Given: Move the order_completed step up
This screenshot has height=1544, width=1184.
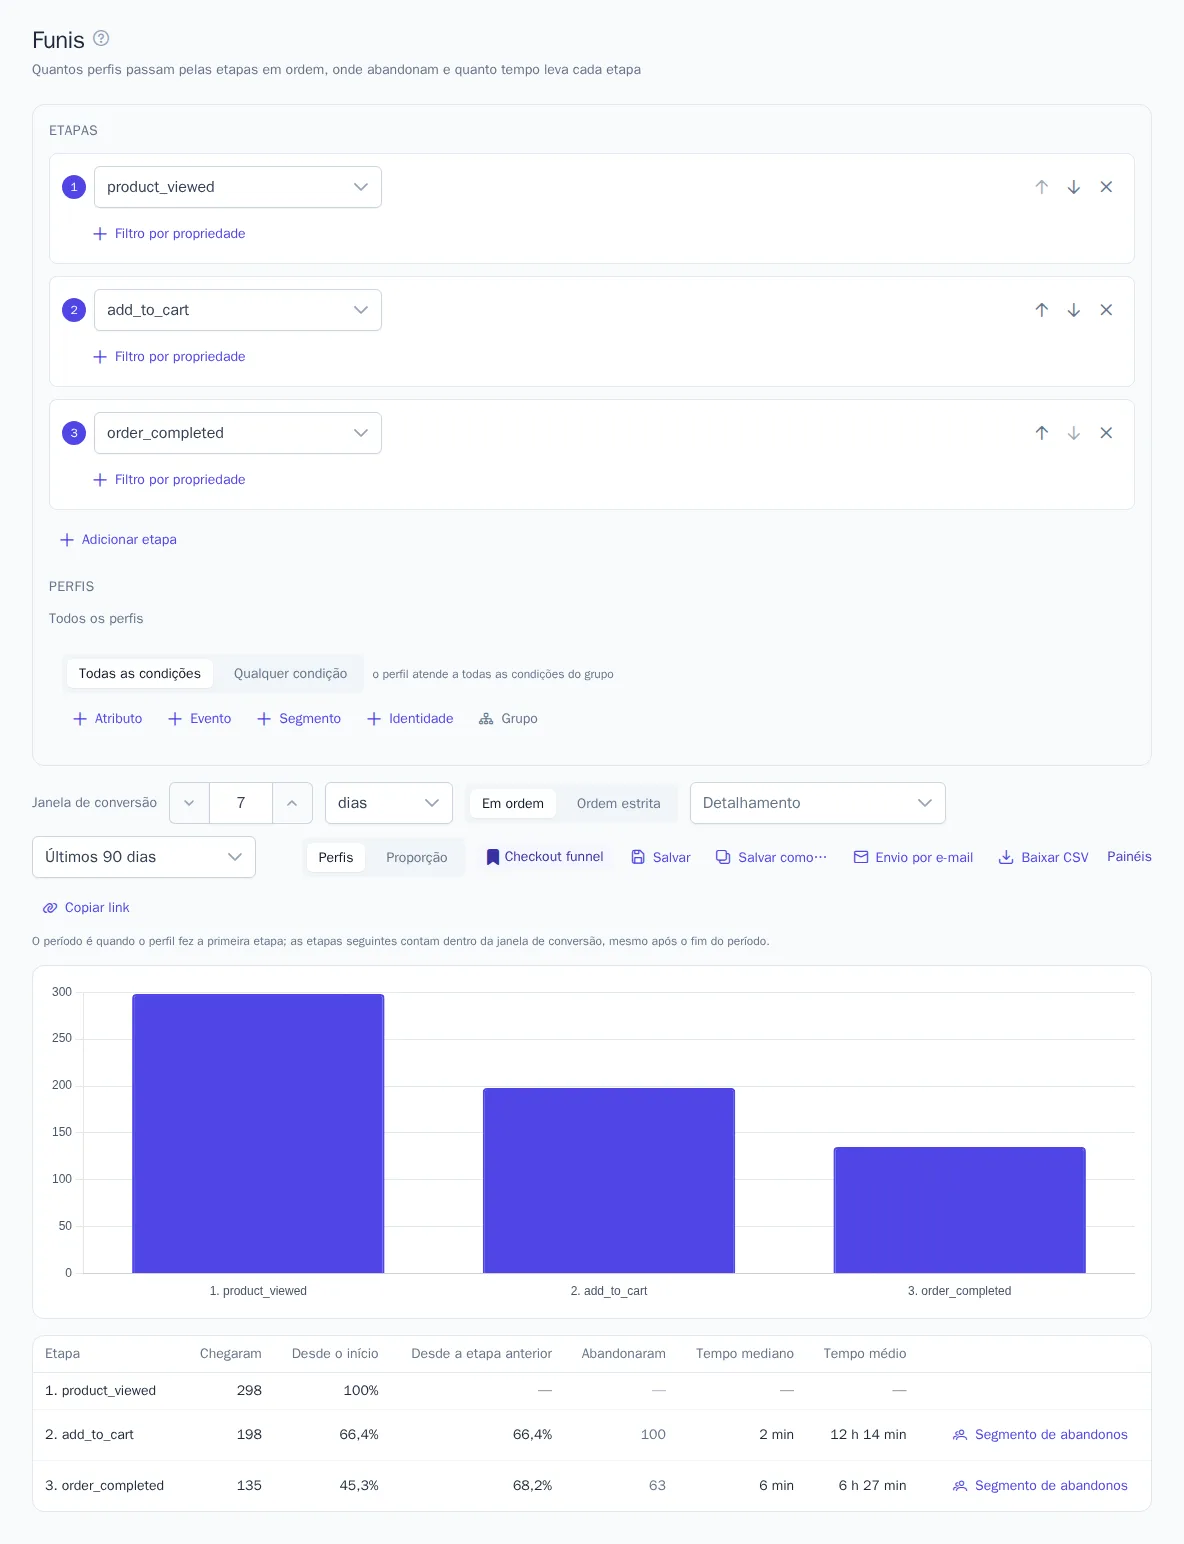Looking at the screenshot, I should click(1042, 433).
